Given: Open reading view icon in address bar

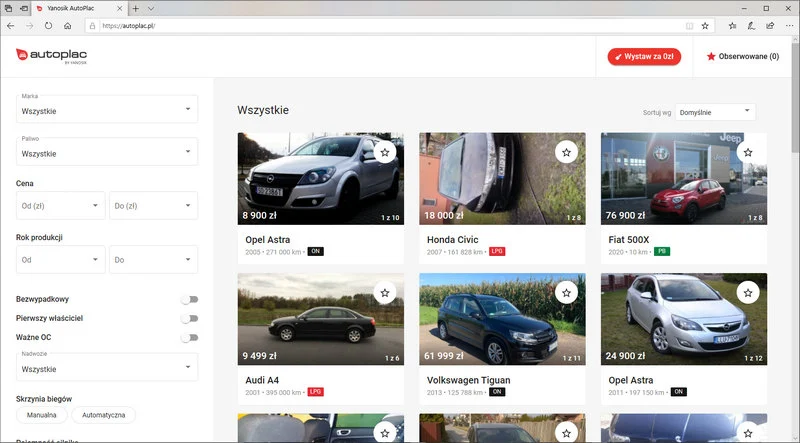Looking at the screenshot, I should coord(689,26).
